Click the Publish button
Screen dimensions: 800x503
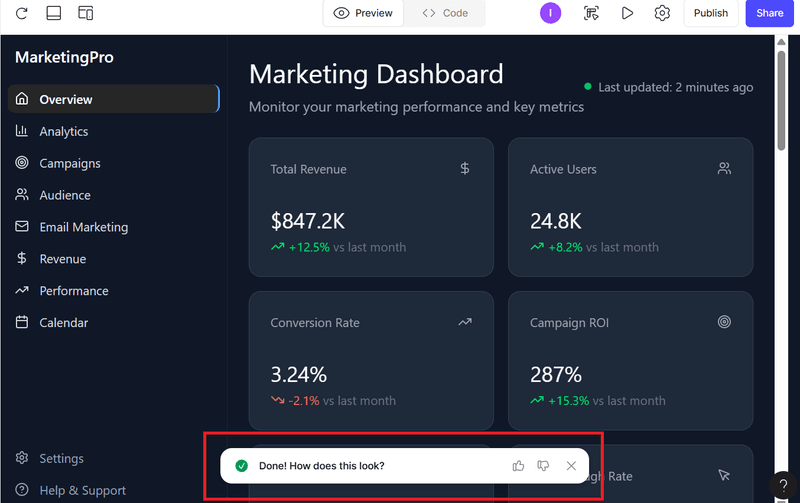[710, 13]
